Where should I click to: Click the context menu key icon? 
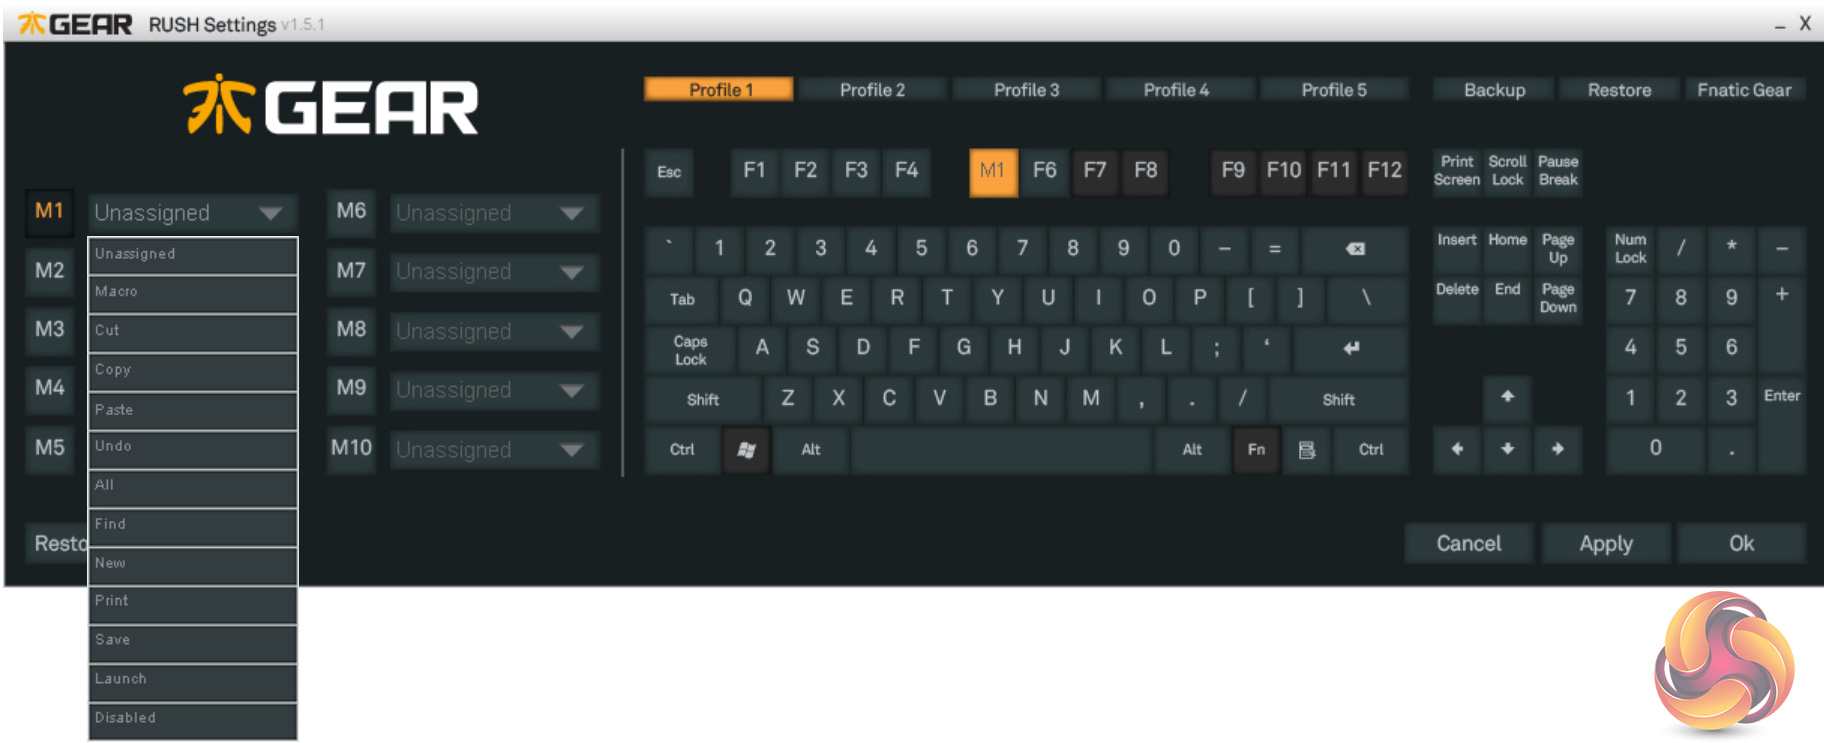(x=1306, y=450)
